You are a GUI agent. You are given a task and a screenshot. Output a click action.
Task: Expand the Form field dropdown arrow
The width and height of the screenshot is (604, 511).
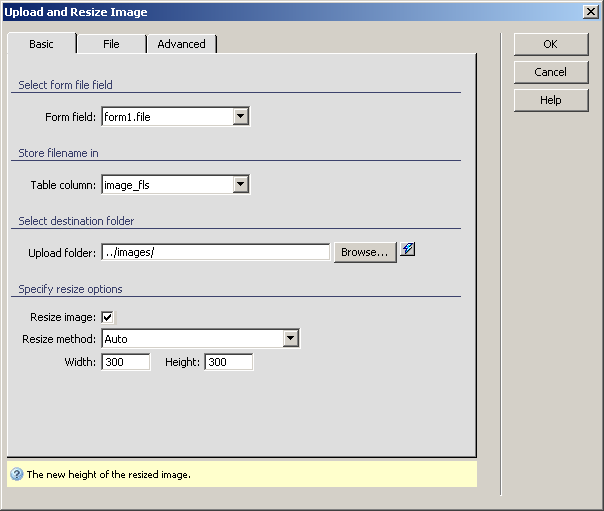240,117
